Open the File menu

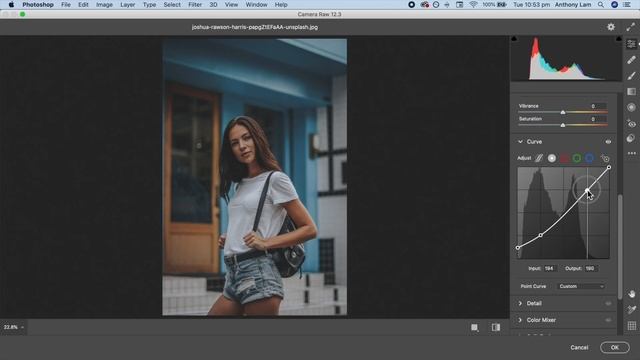coord(66,5)
